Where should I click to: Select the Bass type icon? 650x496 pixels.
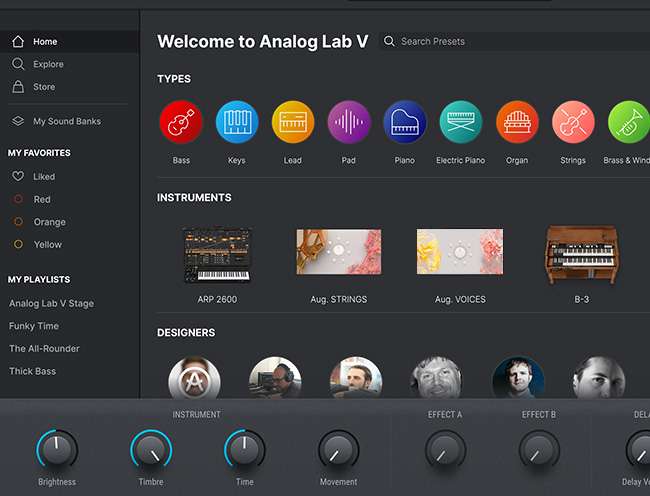tap(181, 122)
